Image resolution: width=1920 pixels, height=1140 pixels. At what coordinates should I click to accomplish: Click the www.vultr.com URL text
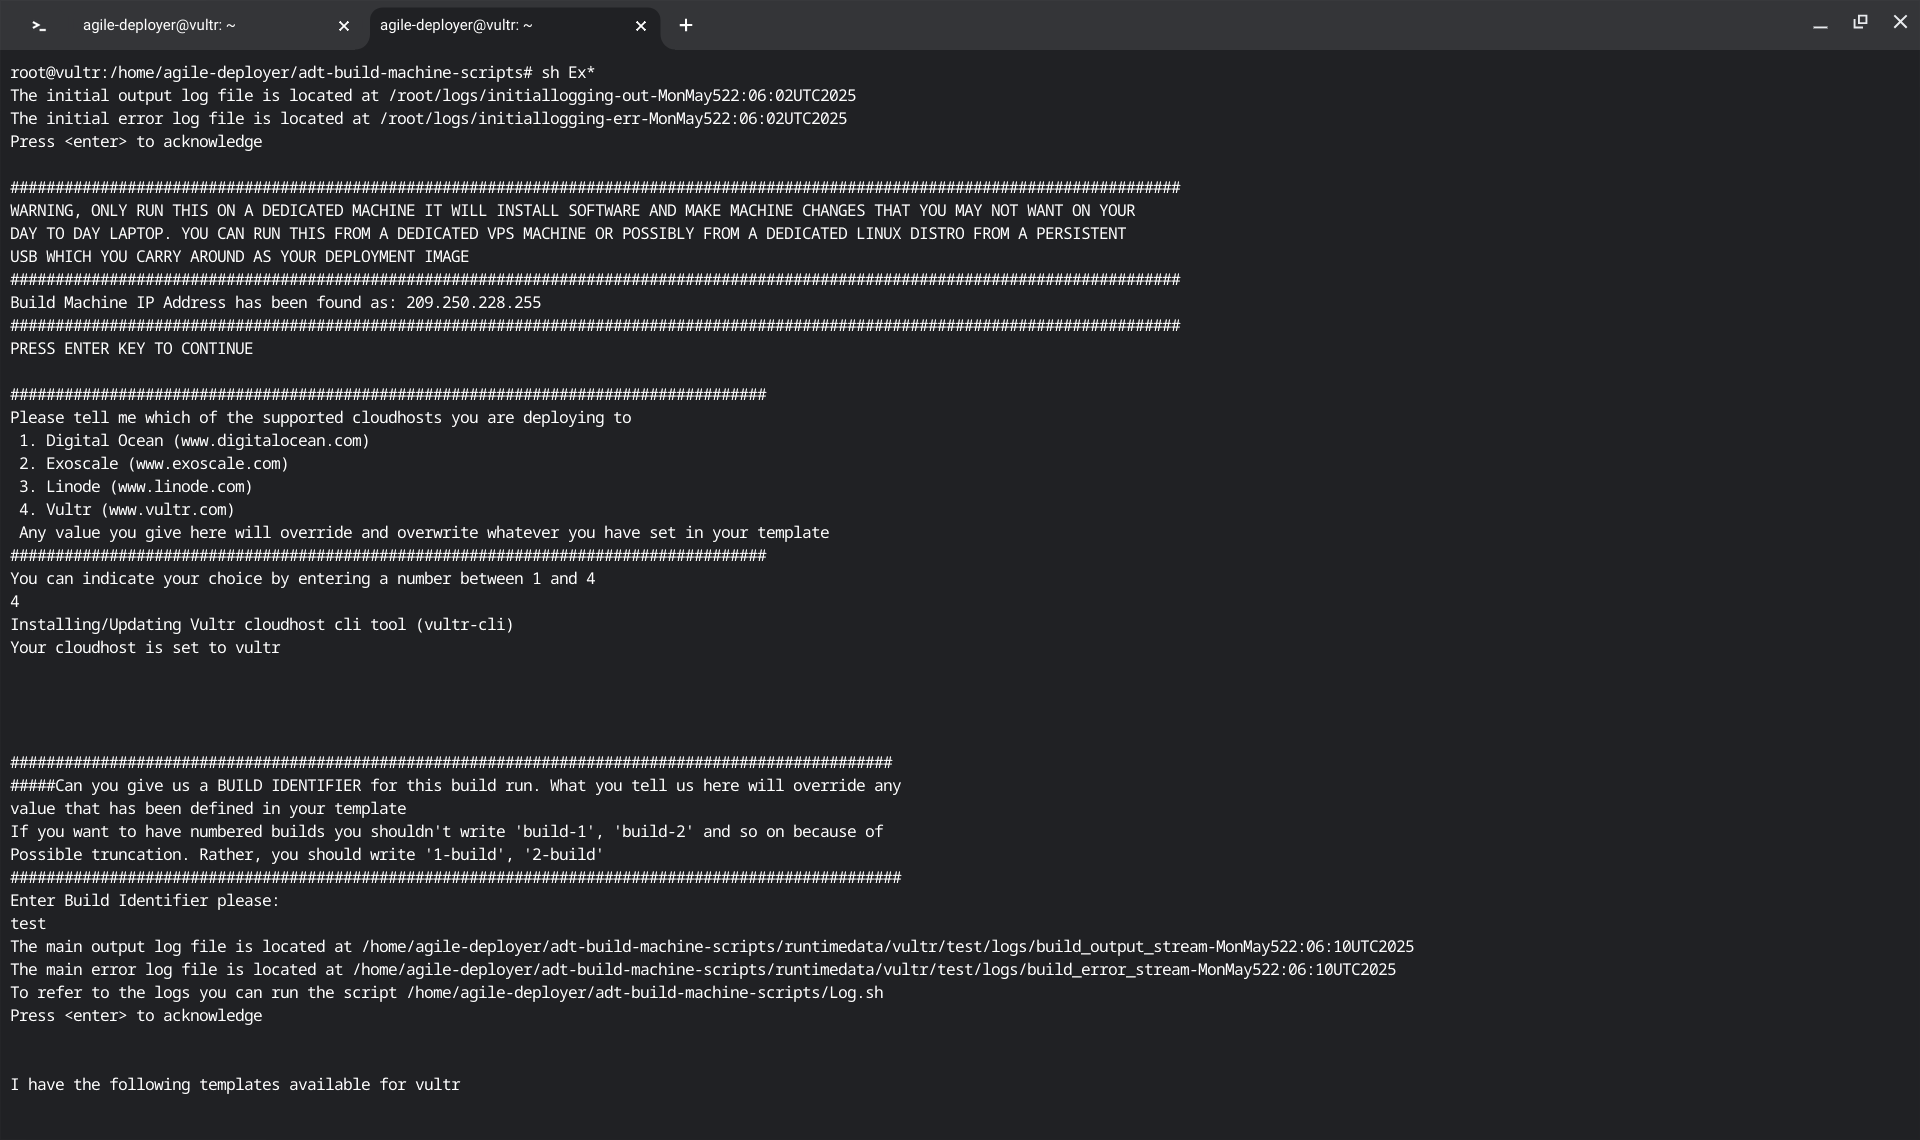(168, 510)
